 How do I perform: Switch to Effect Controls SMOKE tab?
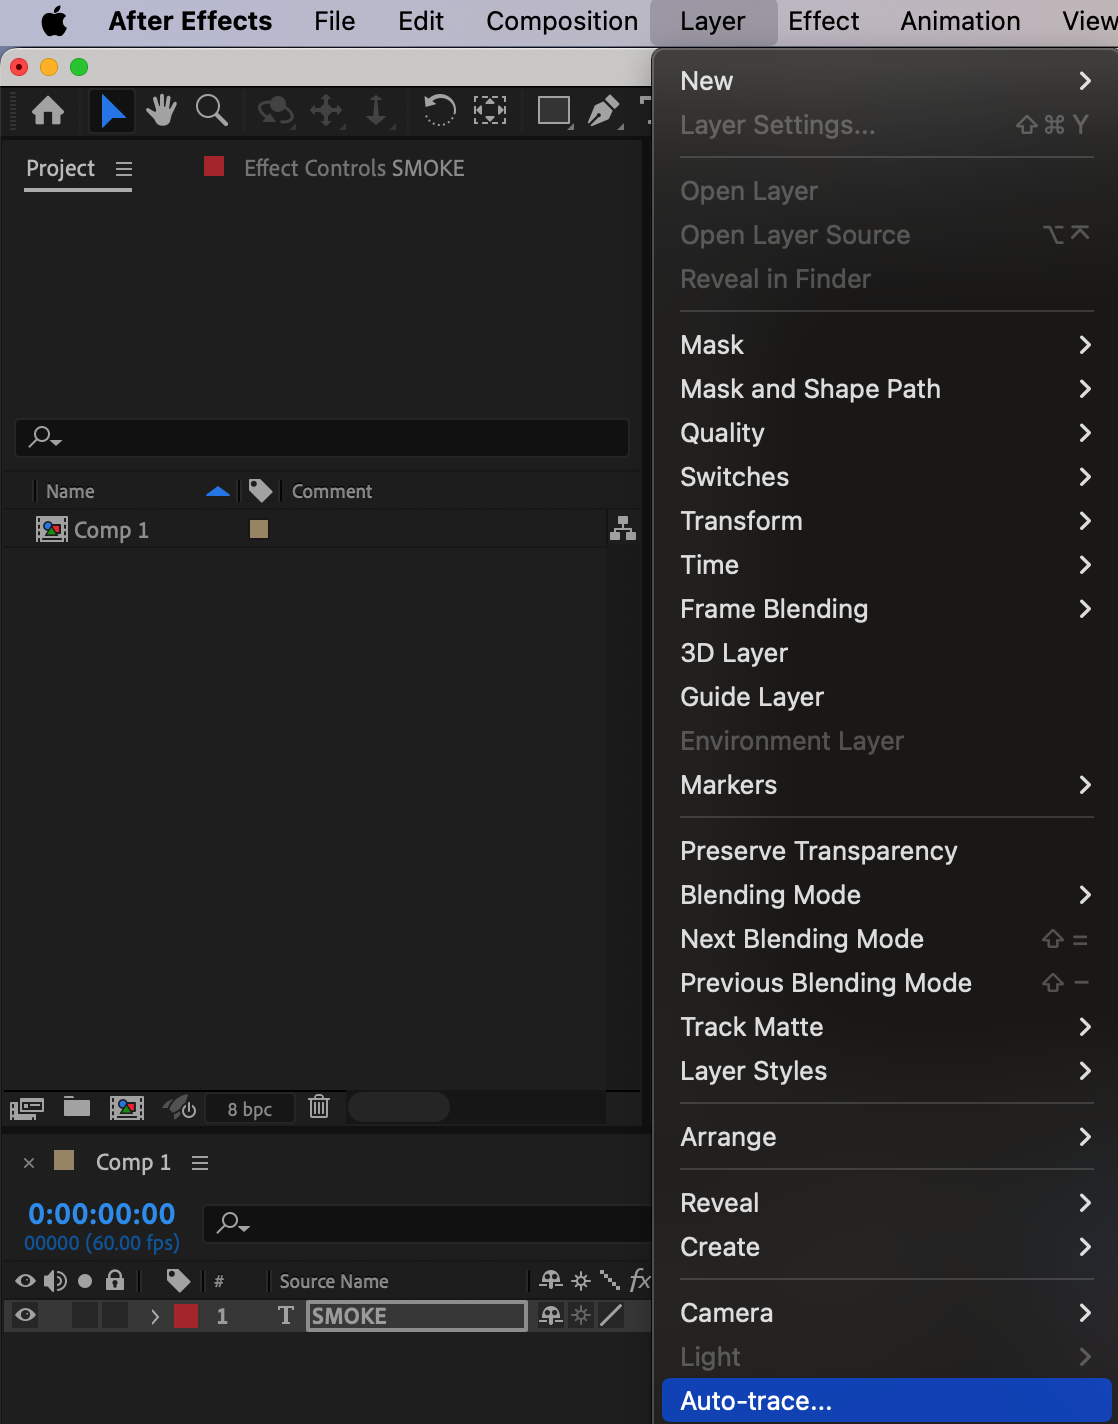click(354, 168)
